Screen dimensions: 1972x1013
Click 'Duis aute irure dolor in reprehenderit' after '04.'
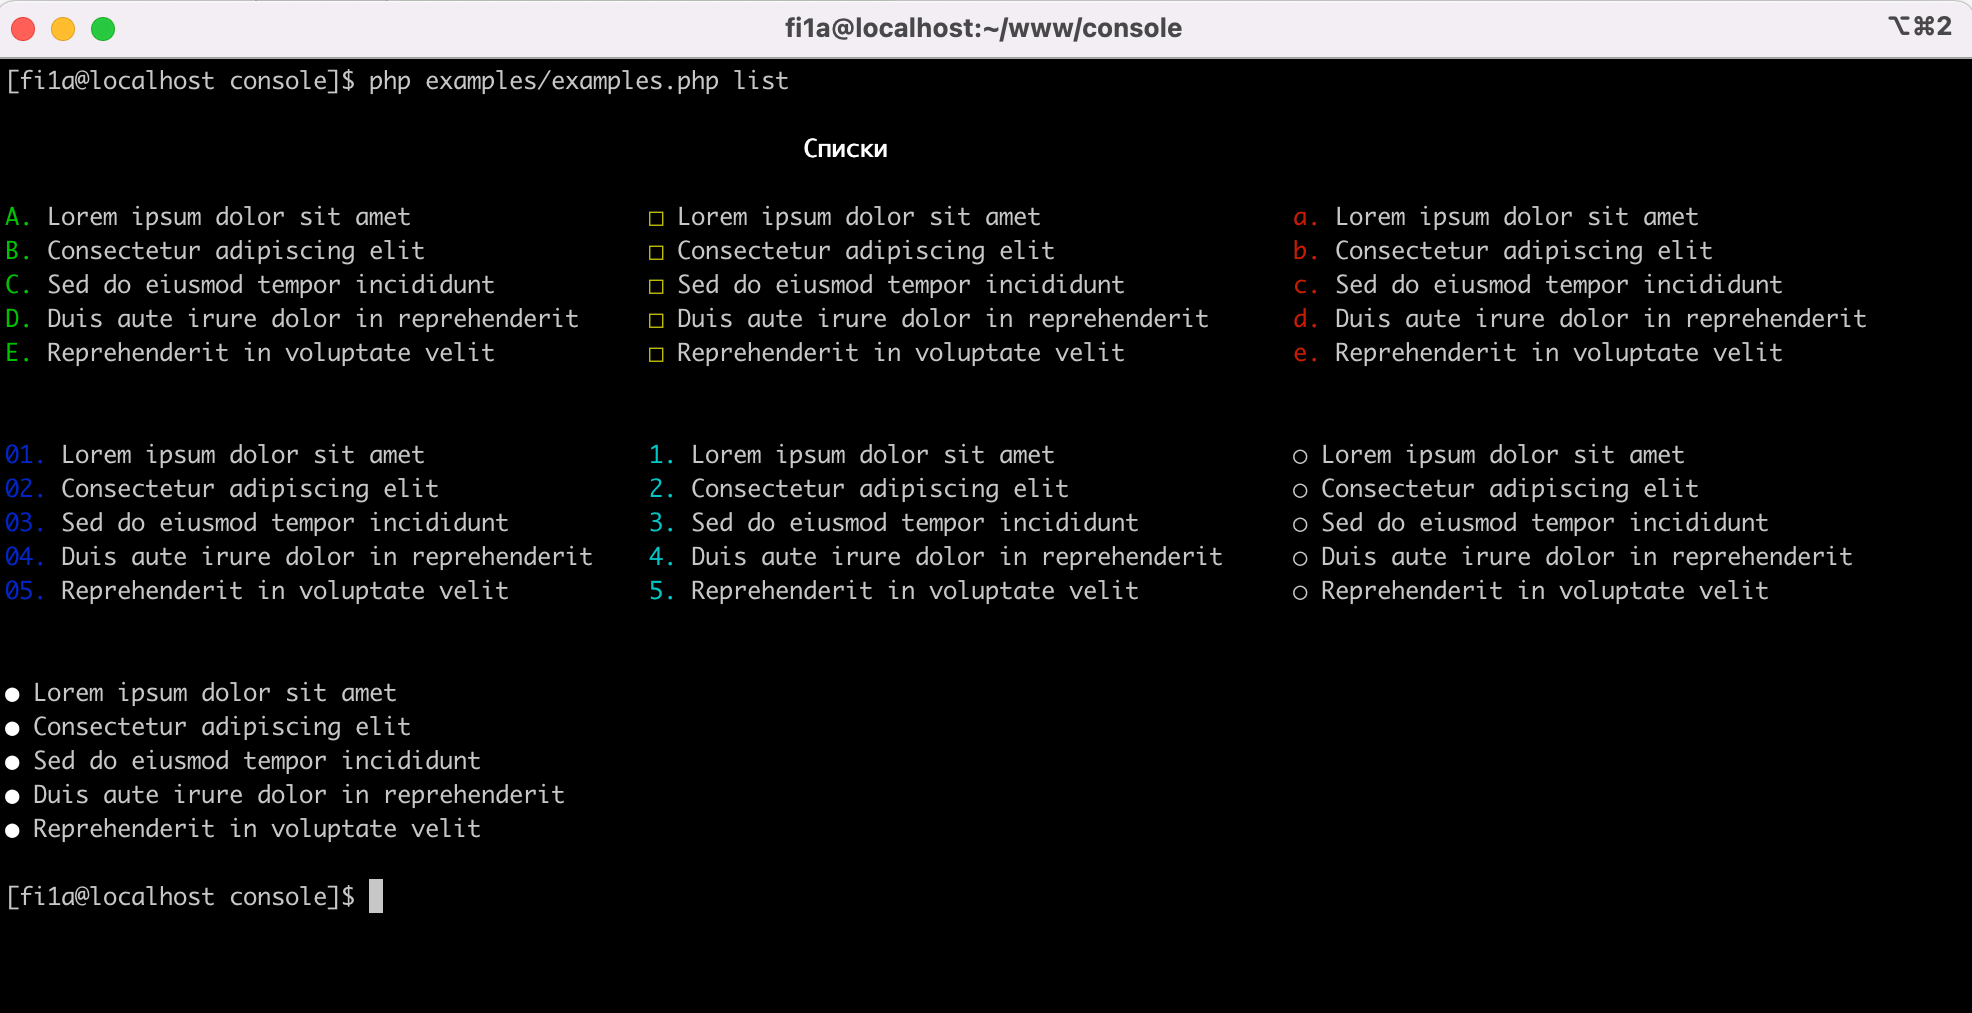pyautogui.click(x=327, y=557)
